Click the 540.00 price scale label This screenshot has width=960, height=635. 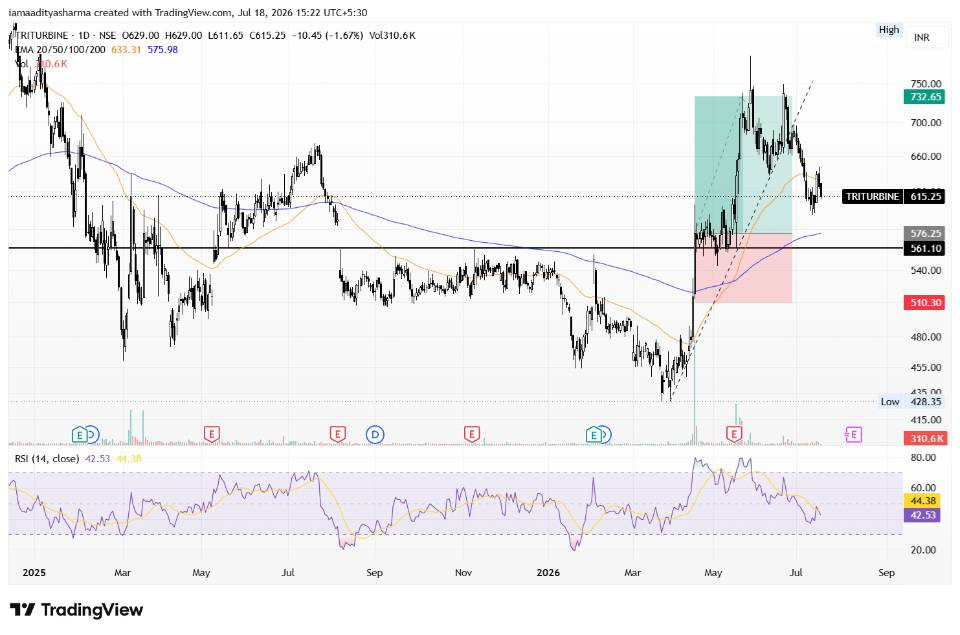pyautogui.click(x=926, y=270)
